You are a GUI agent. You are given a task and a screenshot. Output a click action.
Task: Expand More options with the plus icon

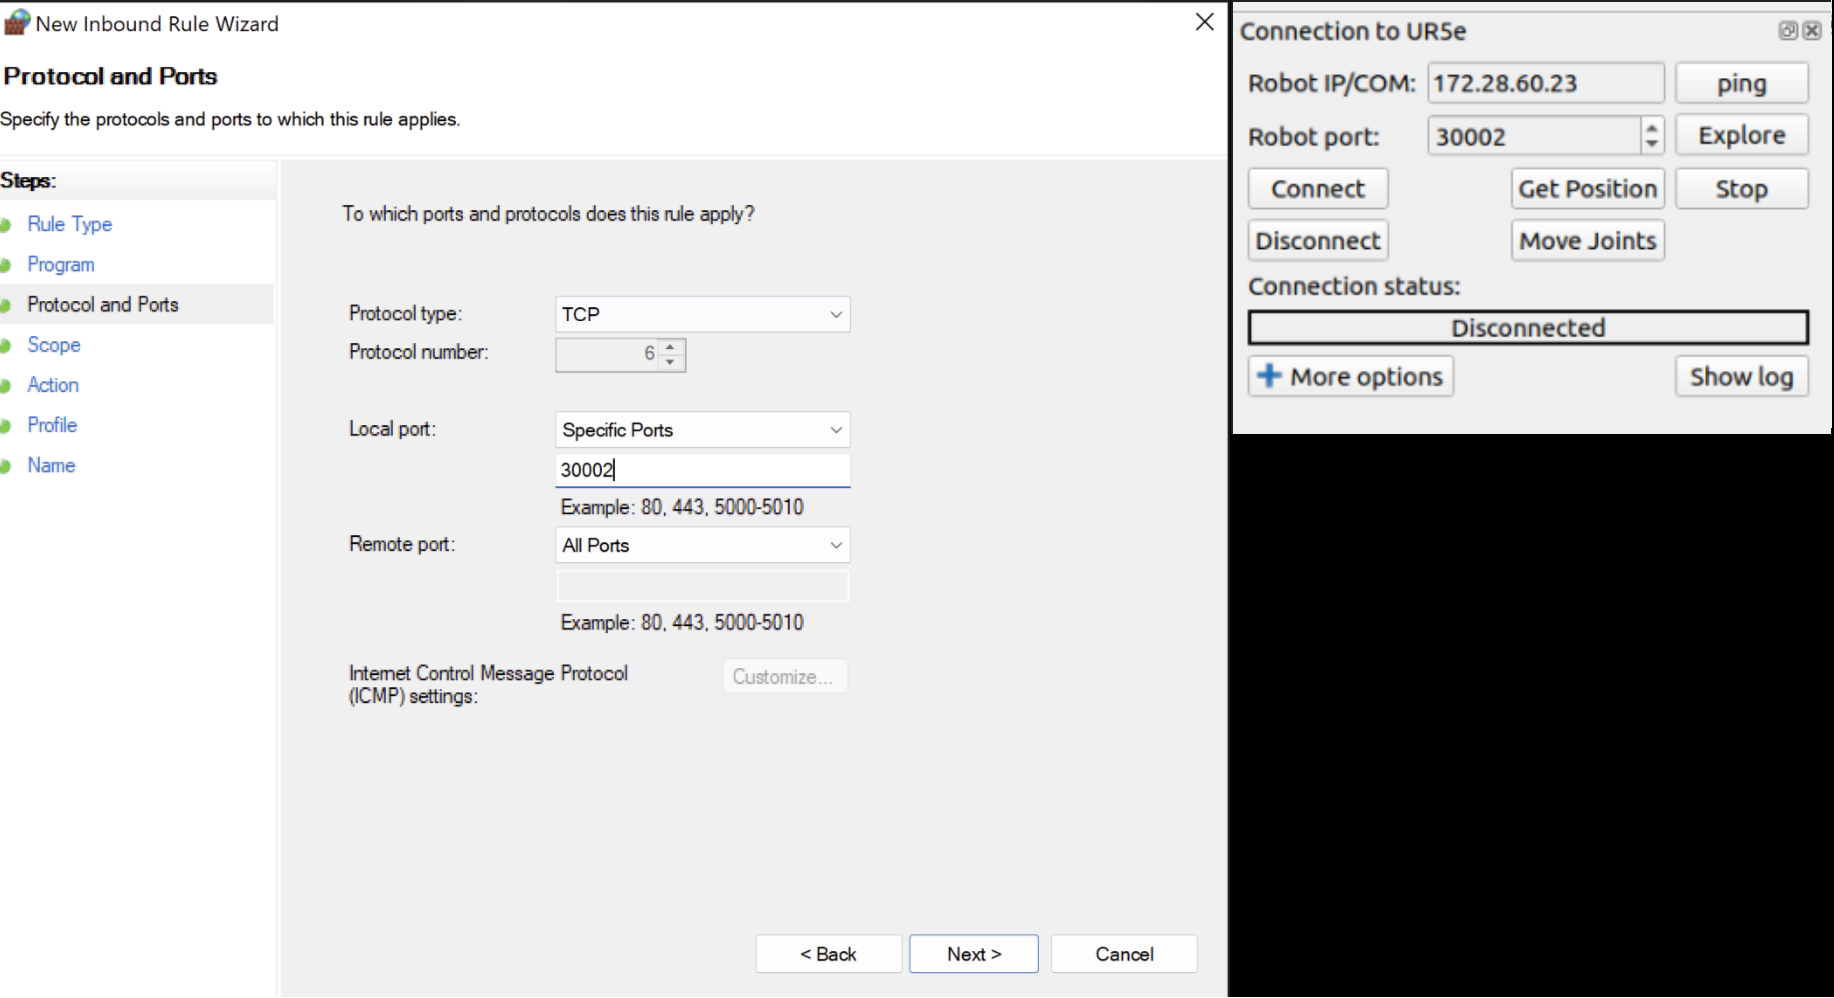pos(1269,376)
